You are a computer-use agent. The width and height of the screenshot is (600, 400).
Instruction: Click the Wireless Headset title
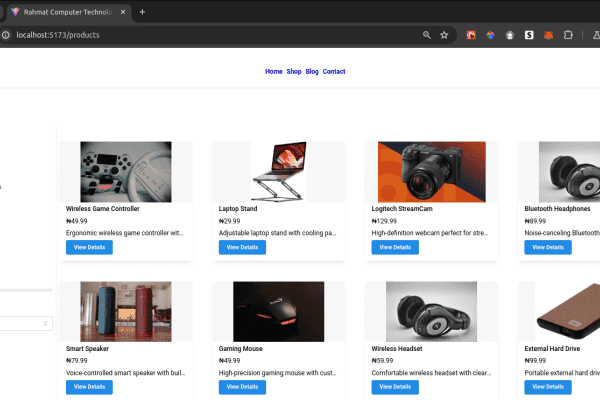click(x=397, y=349)
